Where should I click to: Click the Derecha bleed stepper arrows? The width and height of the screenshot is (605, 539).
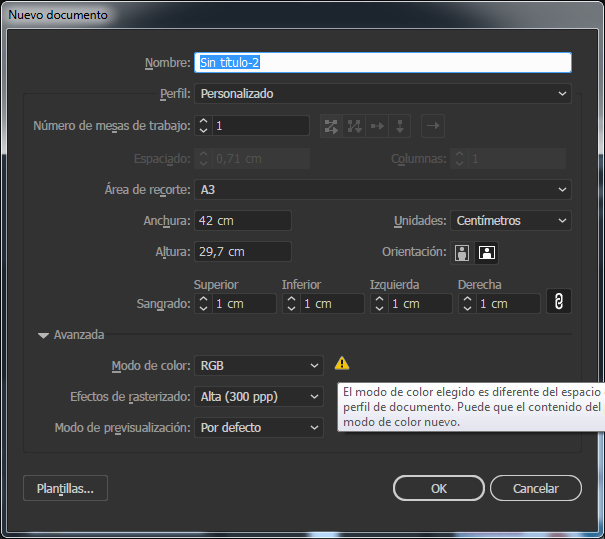click(x=467, y=304)
